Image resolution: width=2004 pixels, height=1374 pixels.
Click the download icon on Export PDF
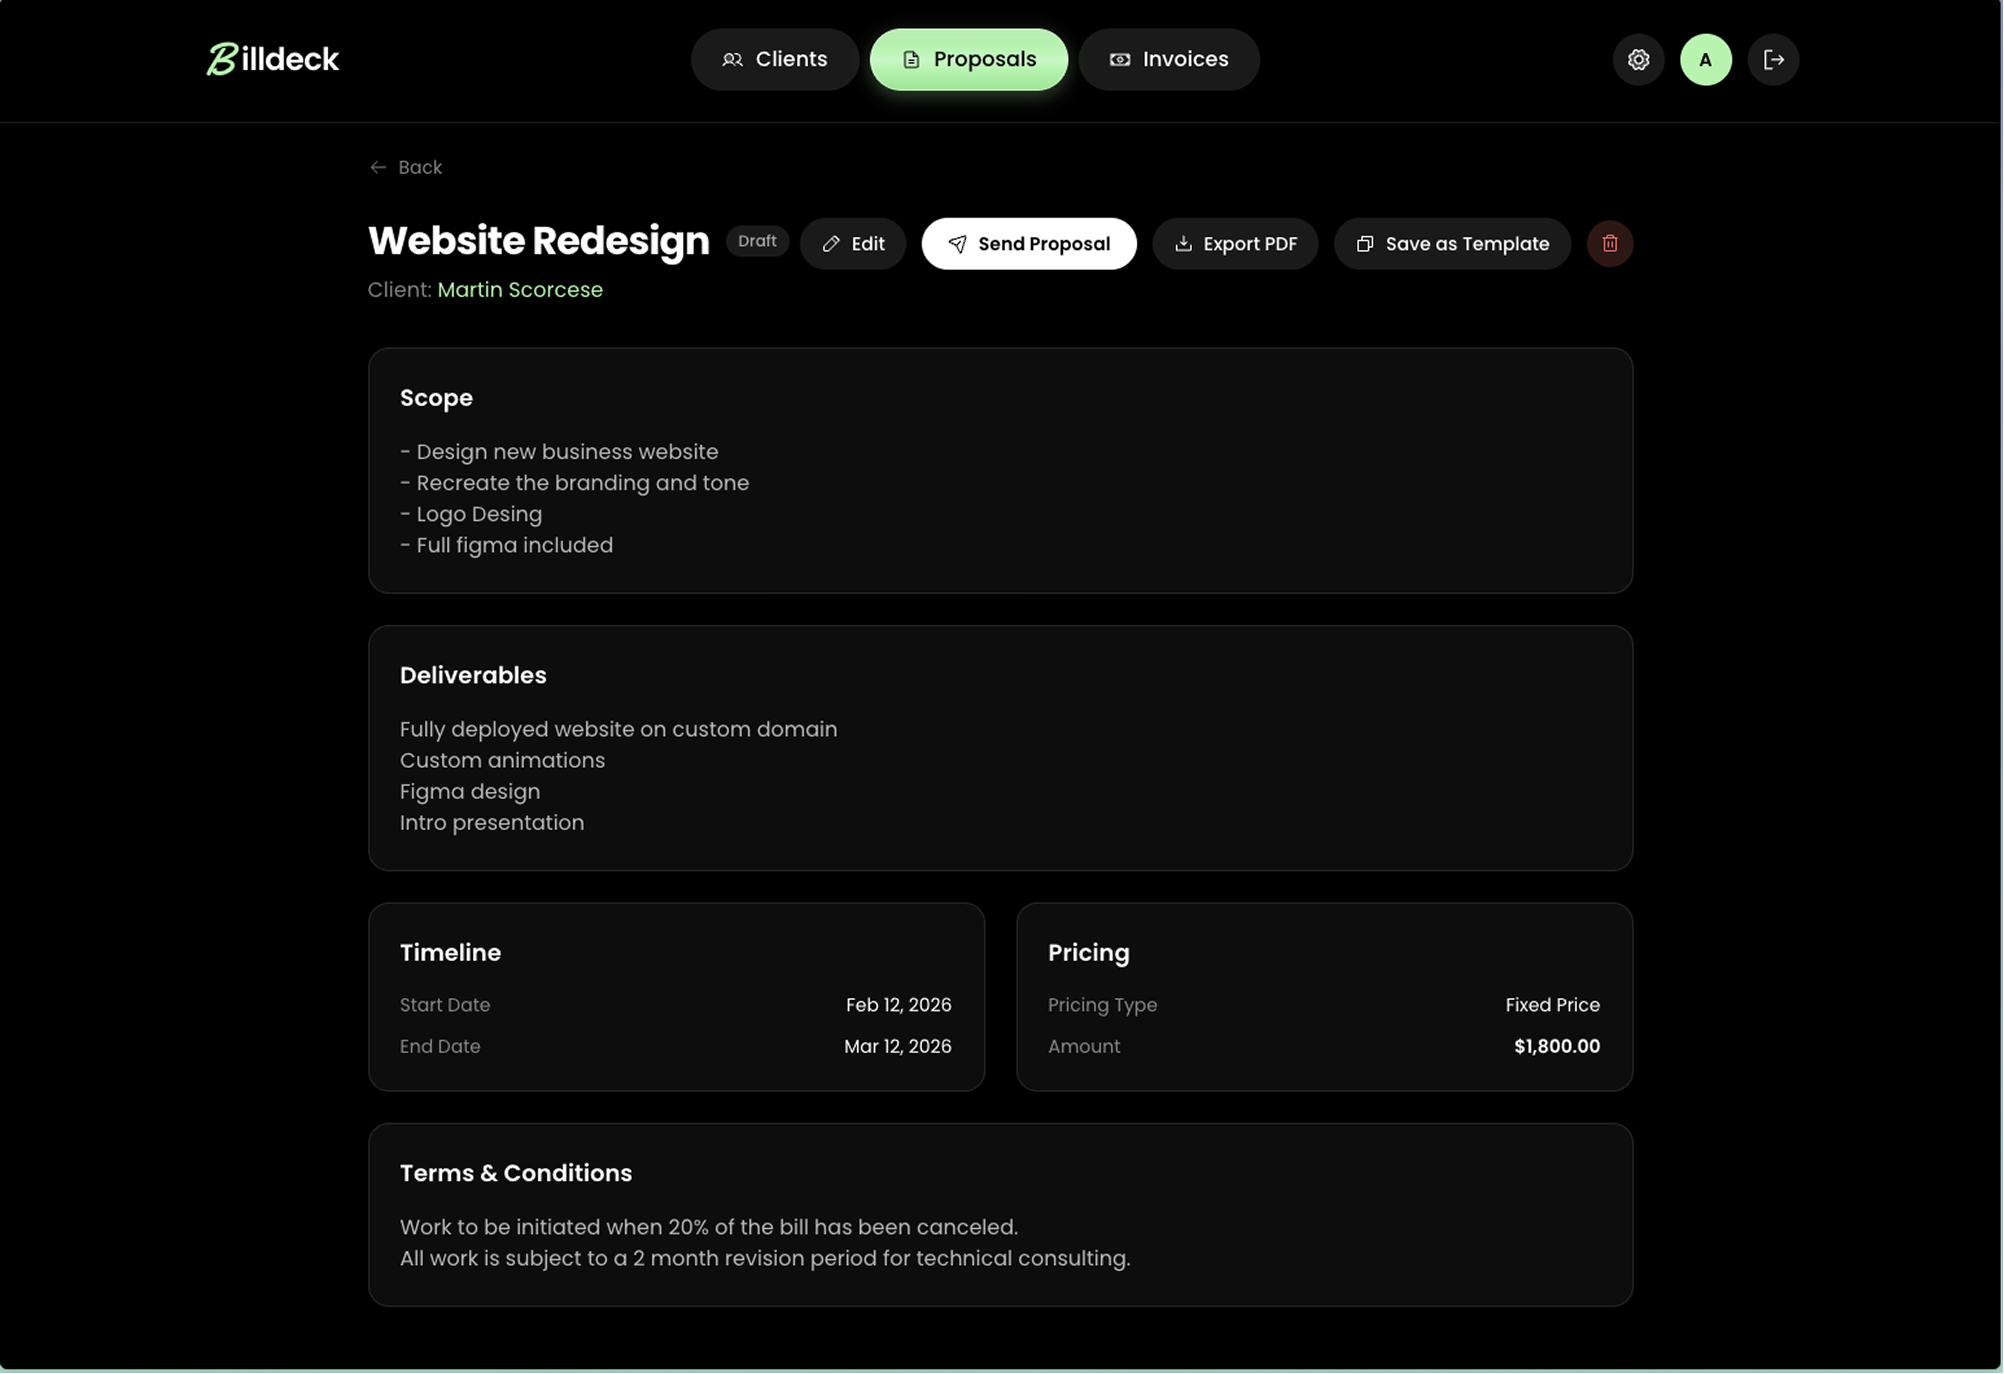coord(1184,243)
